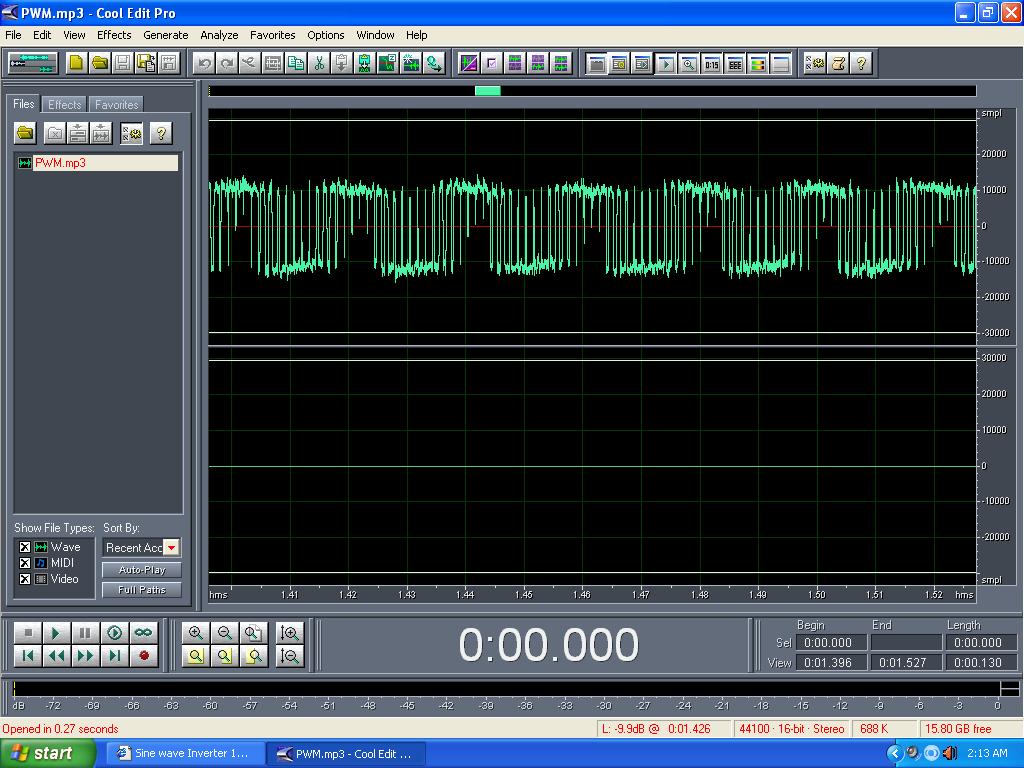Click Zoom Out Vertically button
This screenshot has height=768, width=1024.
pos(290,656)
